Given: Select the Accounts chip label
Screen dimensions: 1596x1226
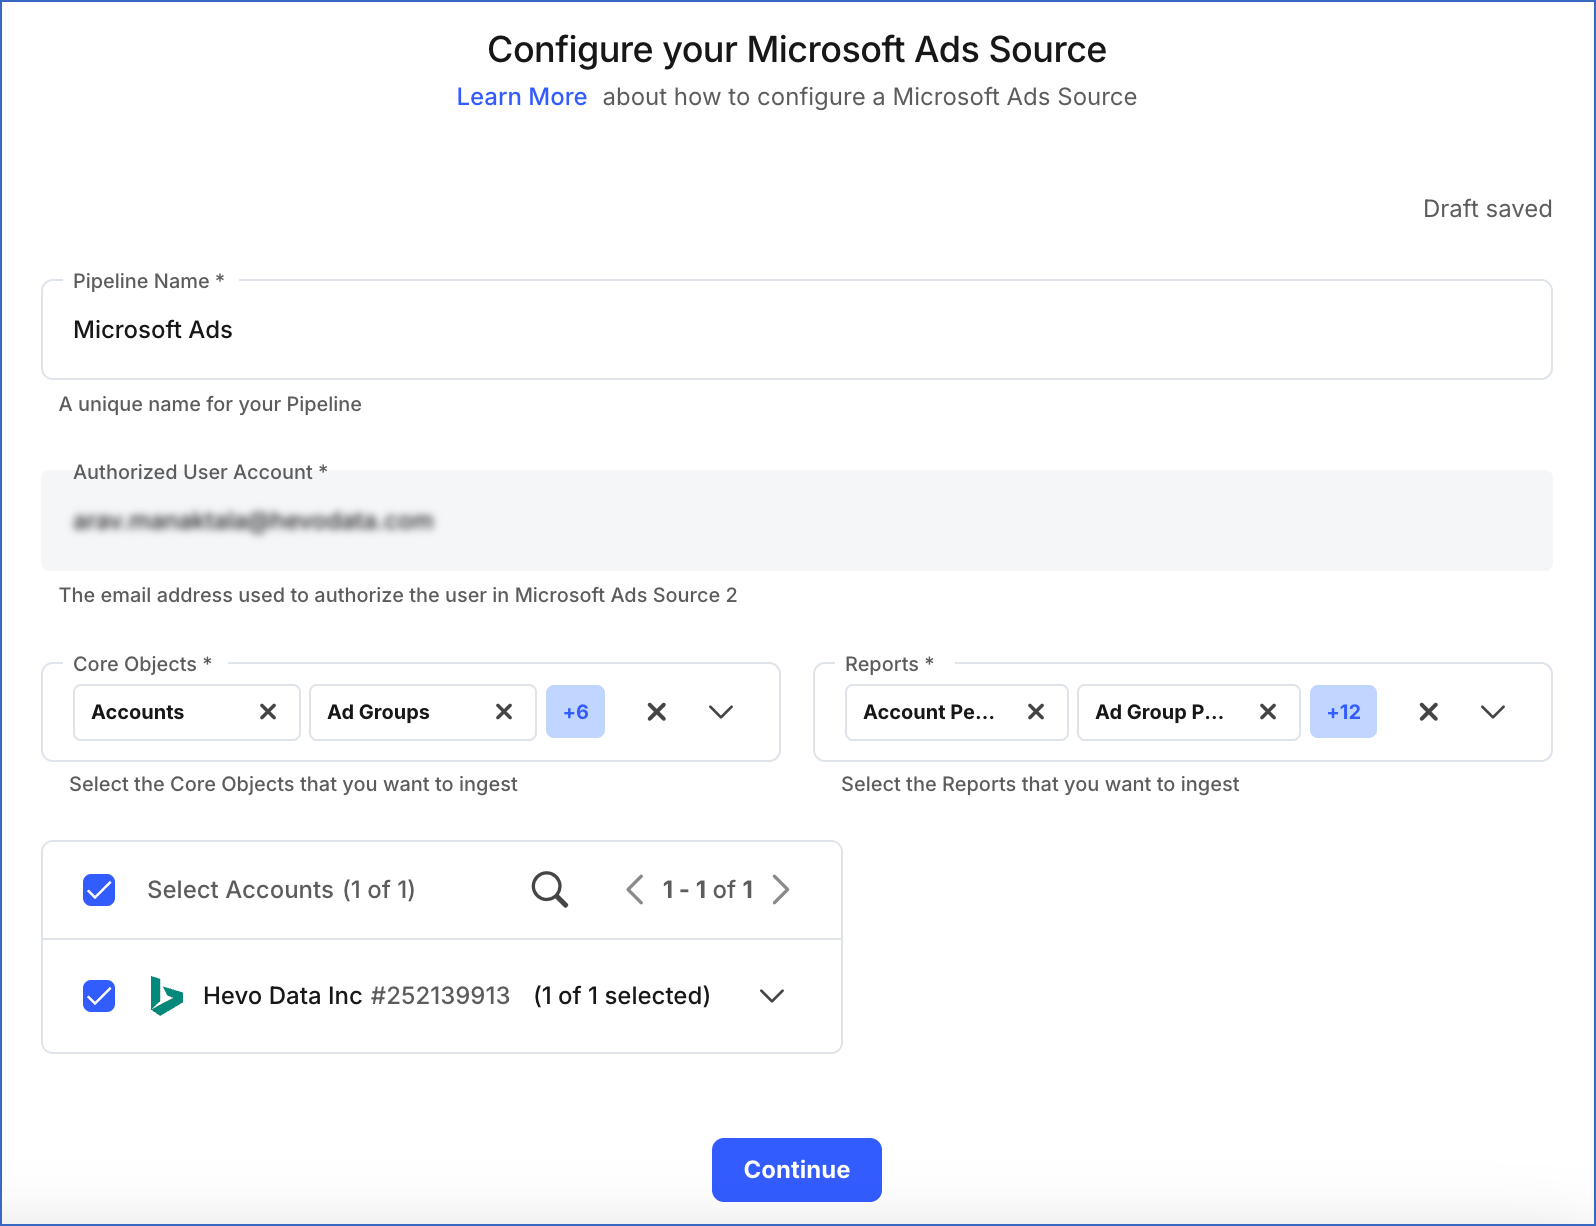Looking at the screenshot, I should [138, 712].
